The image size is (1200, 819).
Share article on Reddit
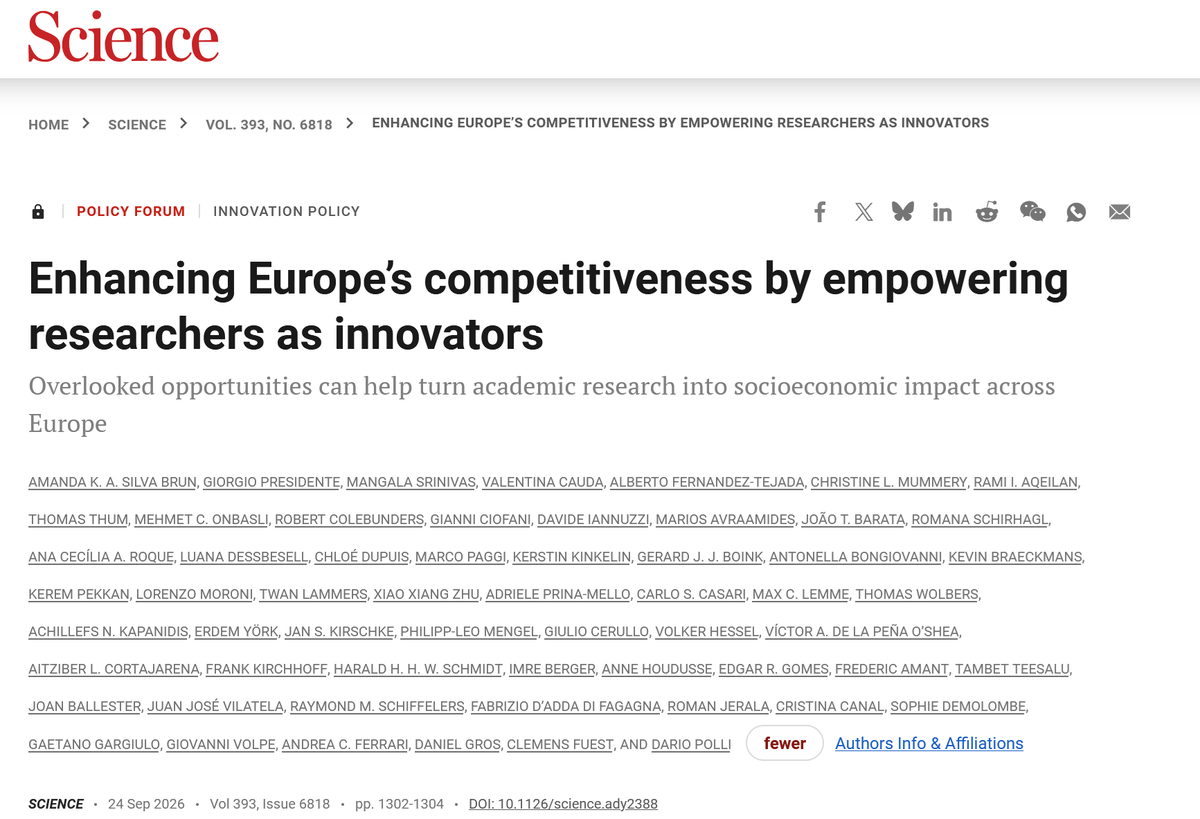pos(987,211)
